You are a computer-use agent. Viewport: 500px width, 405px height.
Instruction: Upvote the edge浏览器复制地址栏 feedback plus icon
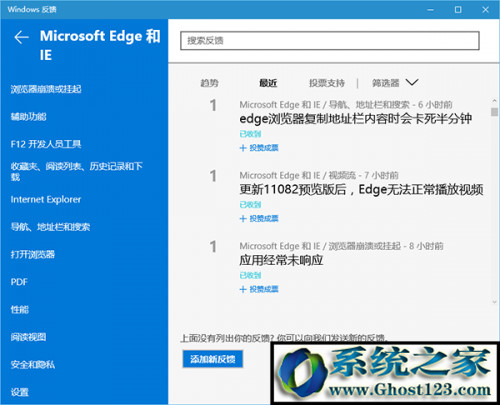243,148
